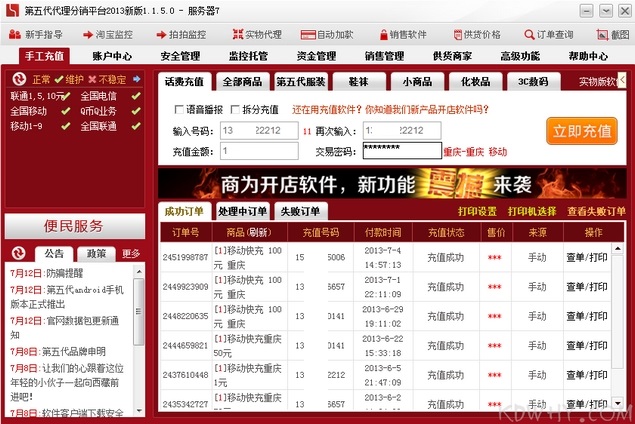Screen dimensions: 635x424
Task: Open the 打印机选择 printer selection option
Action: point(533,212)
